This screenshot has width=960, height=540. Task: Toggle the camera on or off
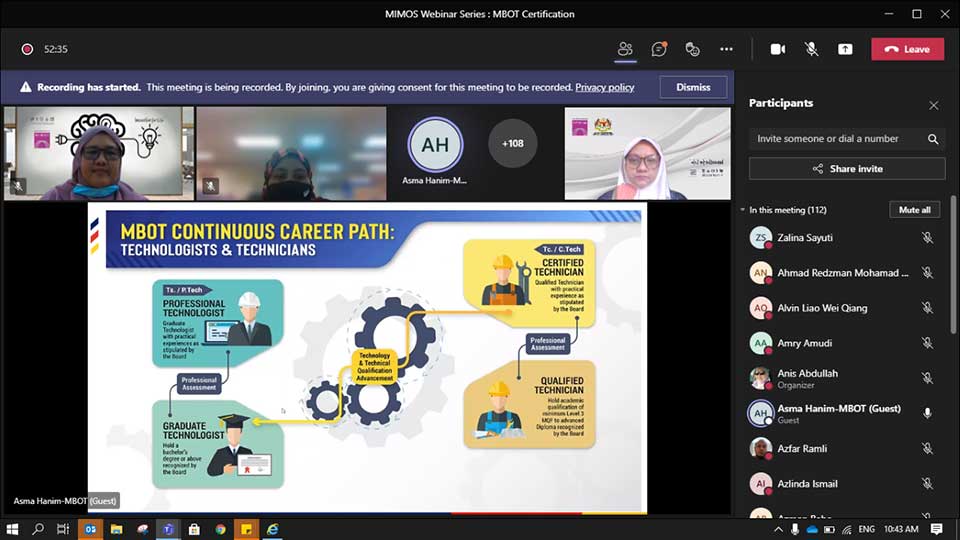(778, 49)
